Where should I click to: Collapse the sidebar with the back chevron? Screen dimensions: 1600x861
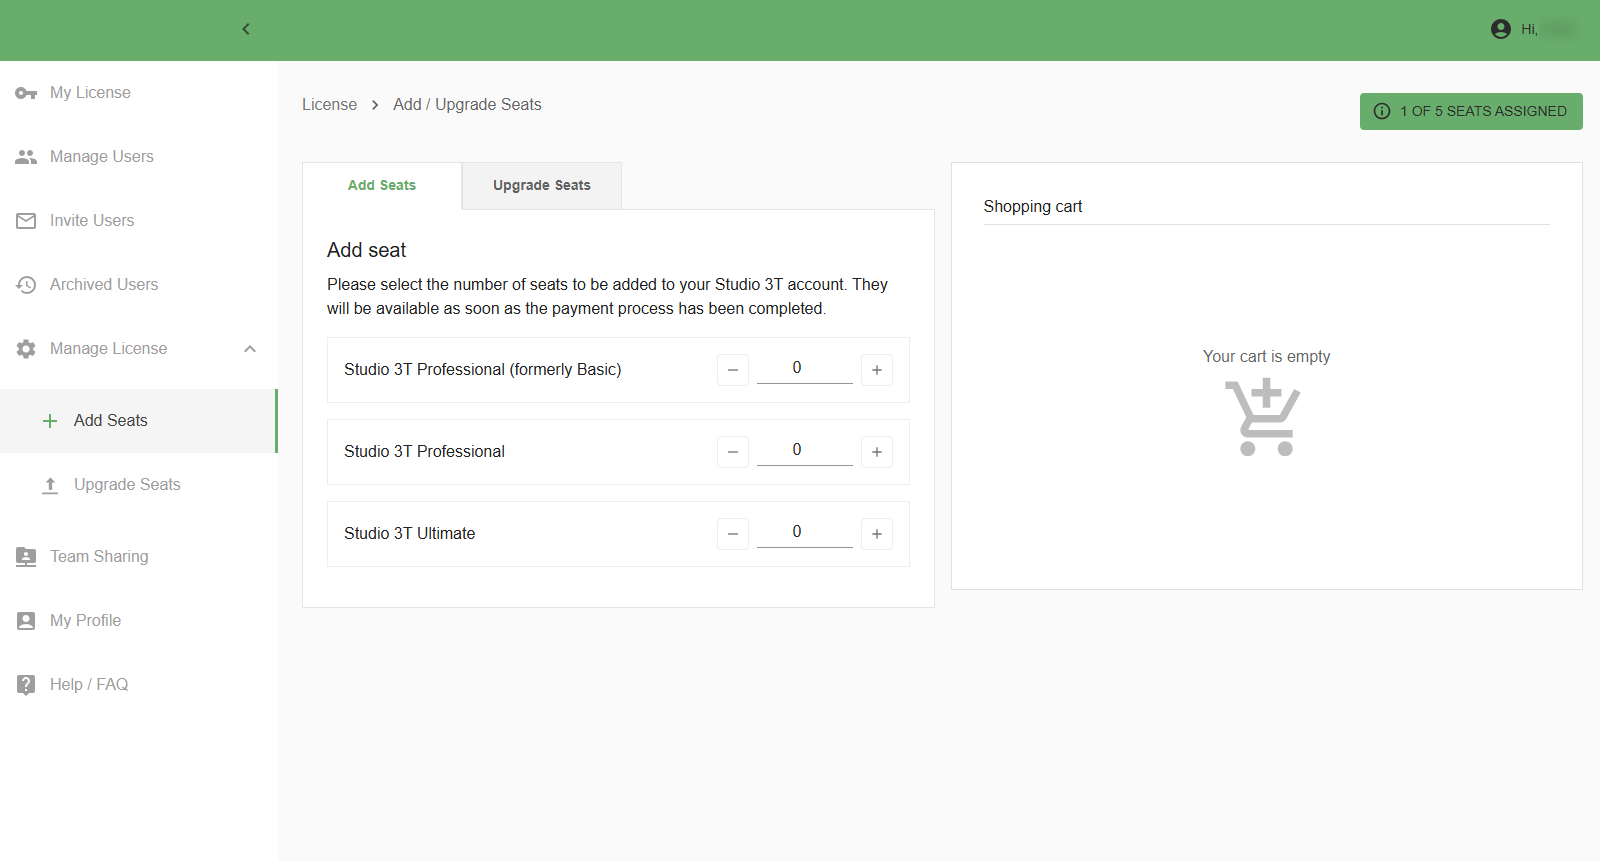[246, 29]
